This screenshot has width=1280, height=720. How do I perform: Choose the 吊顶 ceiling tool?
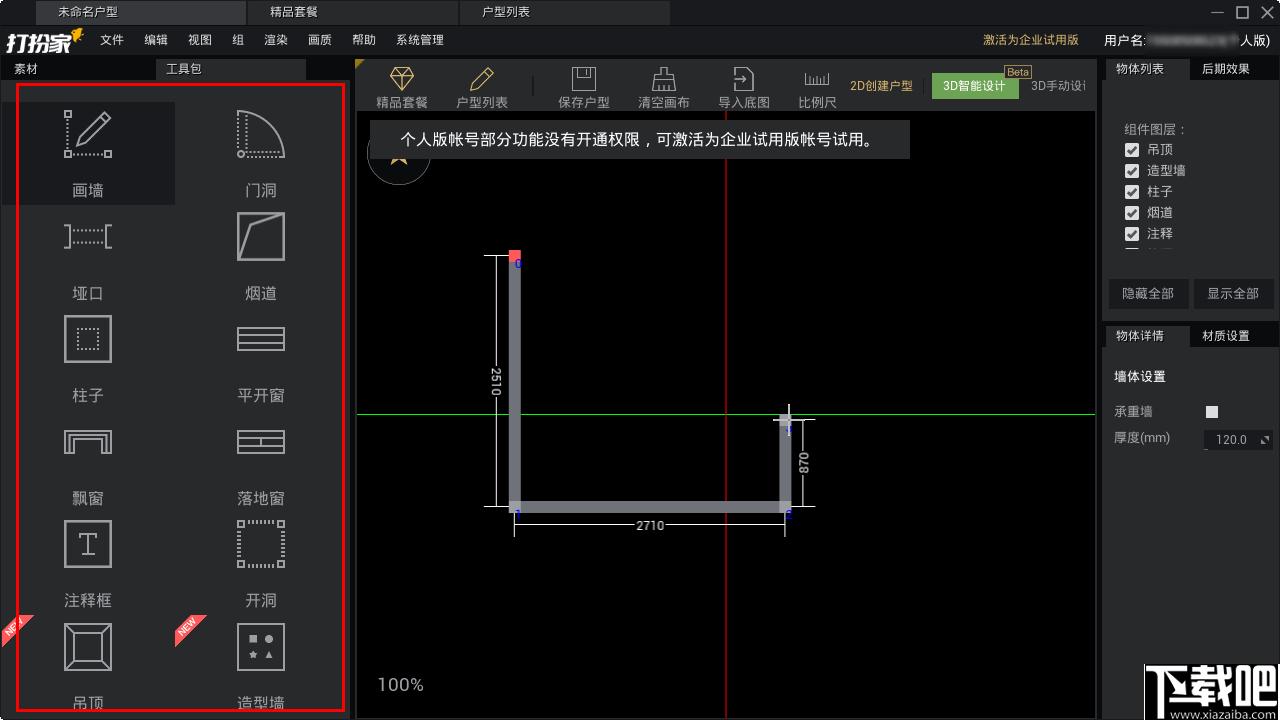[88, 665]
